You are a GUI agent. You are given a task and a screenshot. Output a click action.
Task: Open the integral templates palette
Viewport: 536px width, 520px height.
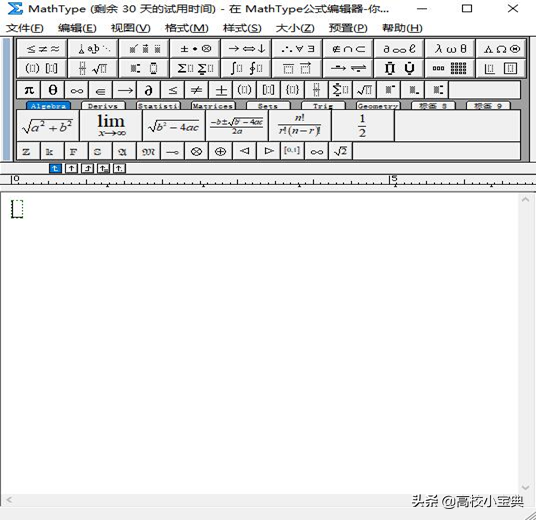pyautogui.click(x=246, y=68)
